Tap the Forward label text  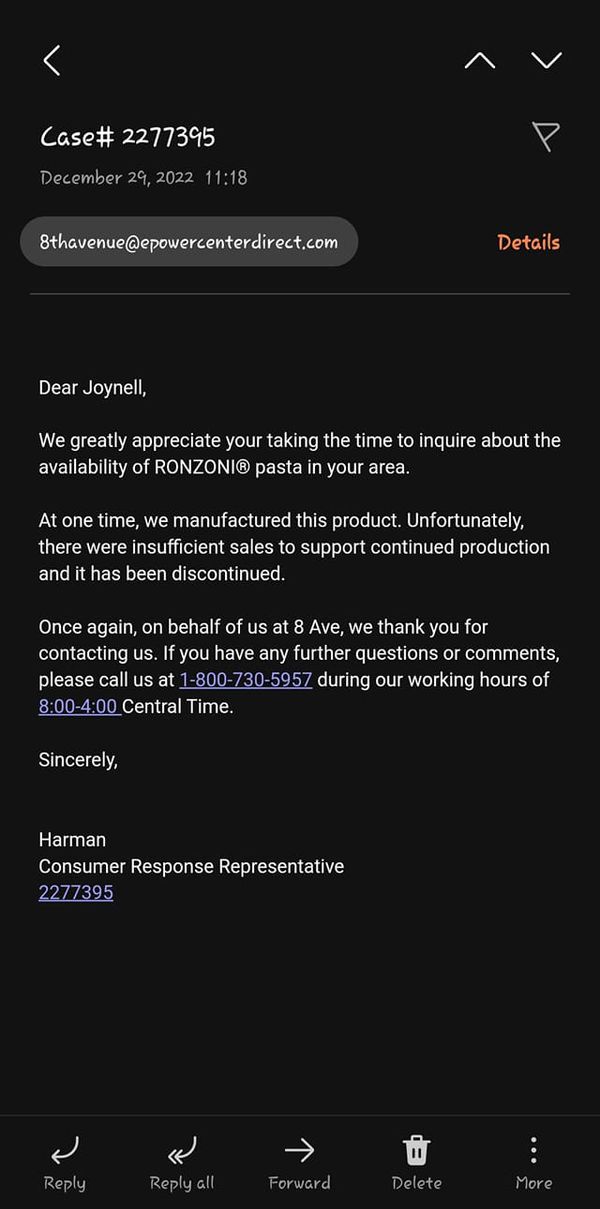[299, 1182]
